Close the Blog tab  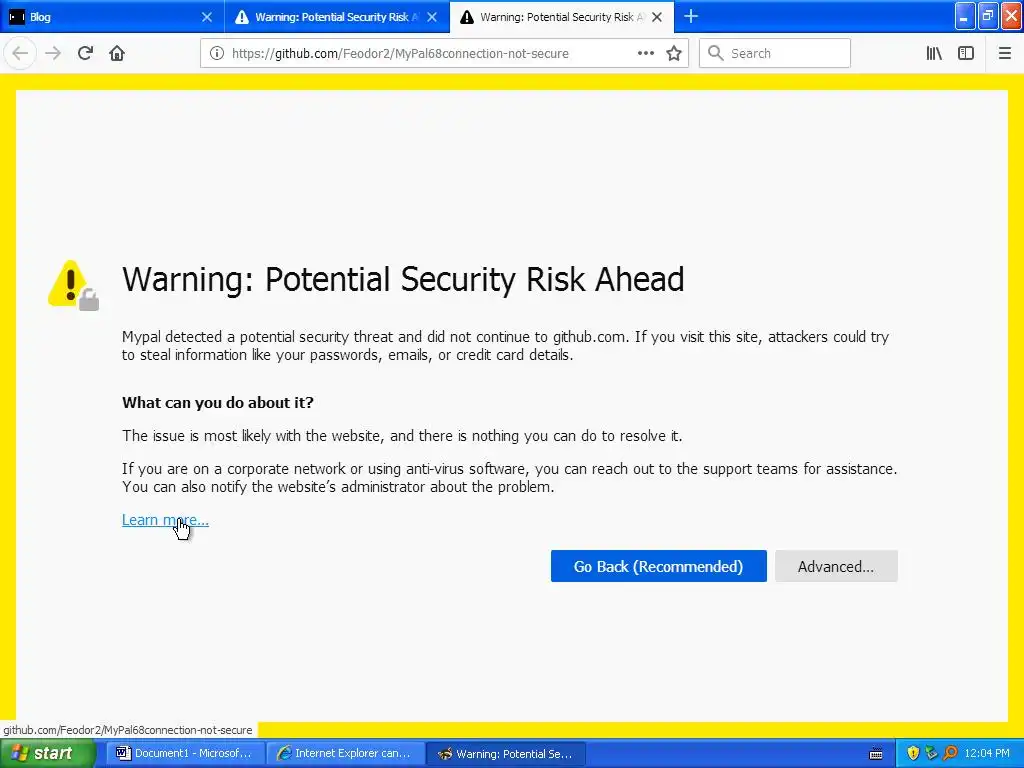coord(206,17)
